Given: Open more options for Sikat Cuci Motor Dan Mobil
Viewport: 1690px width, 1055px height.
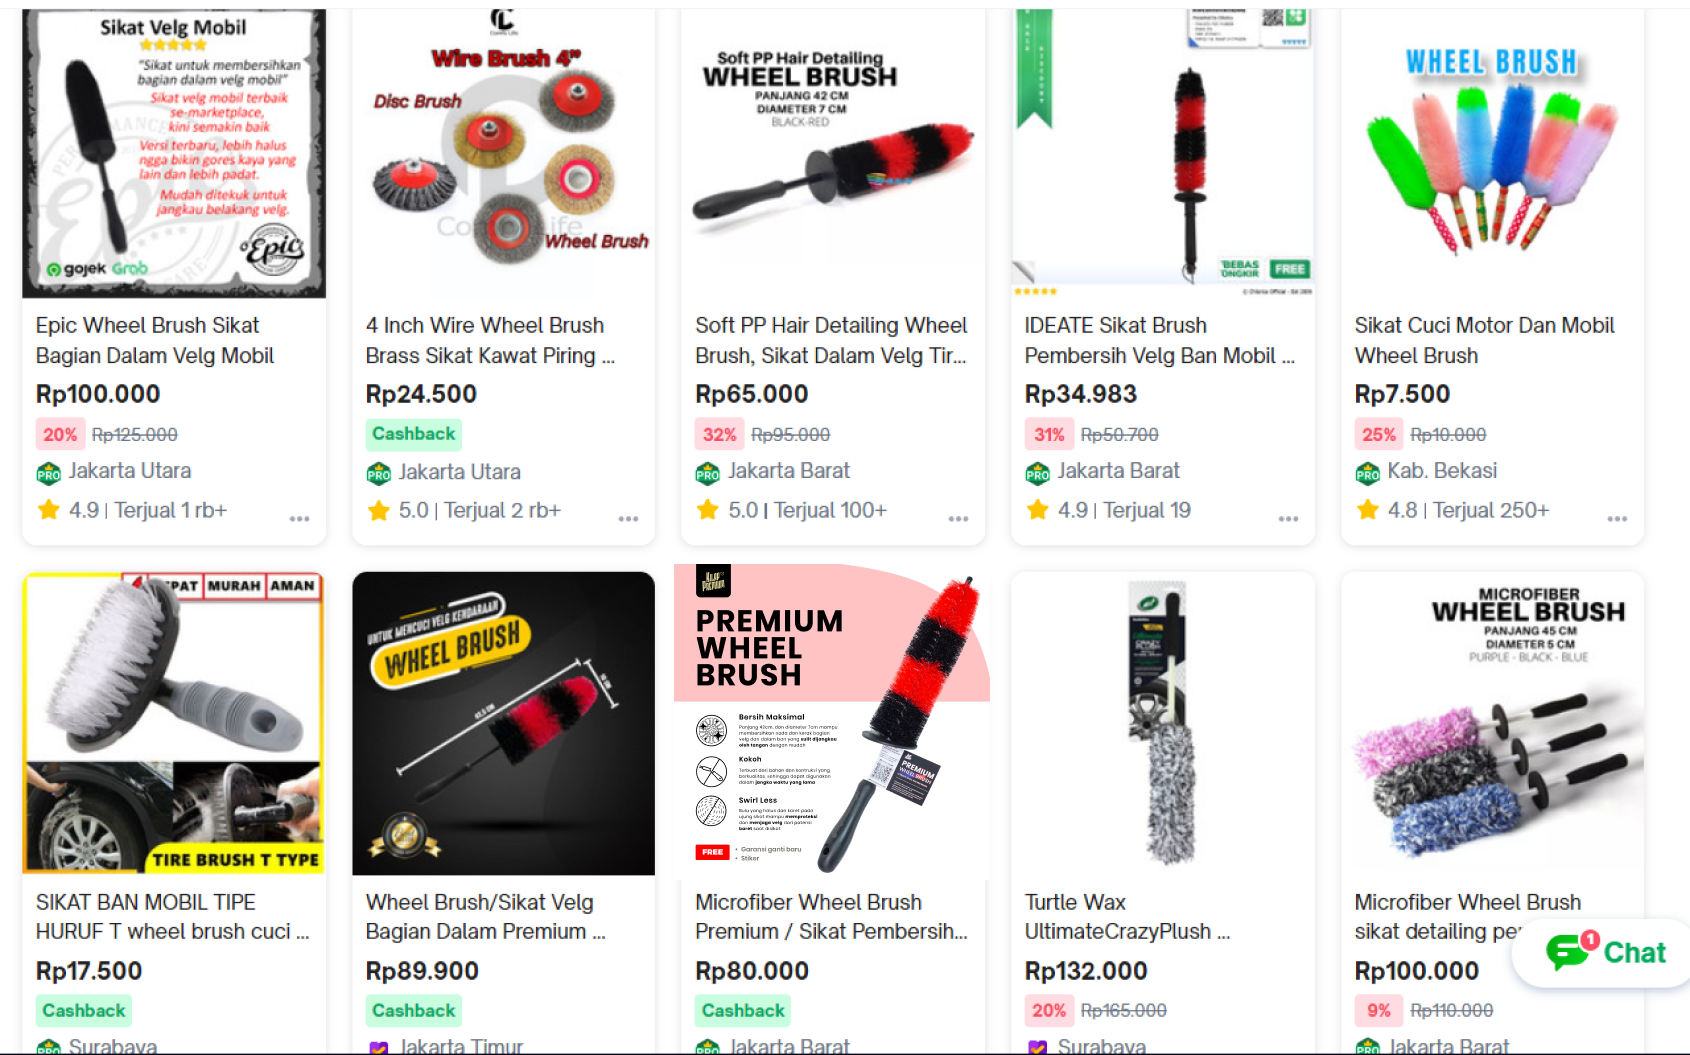Looking at the screenshot, I should 1617,519.
